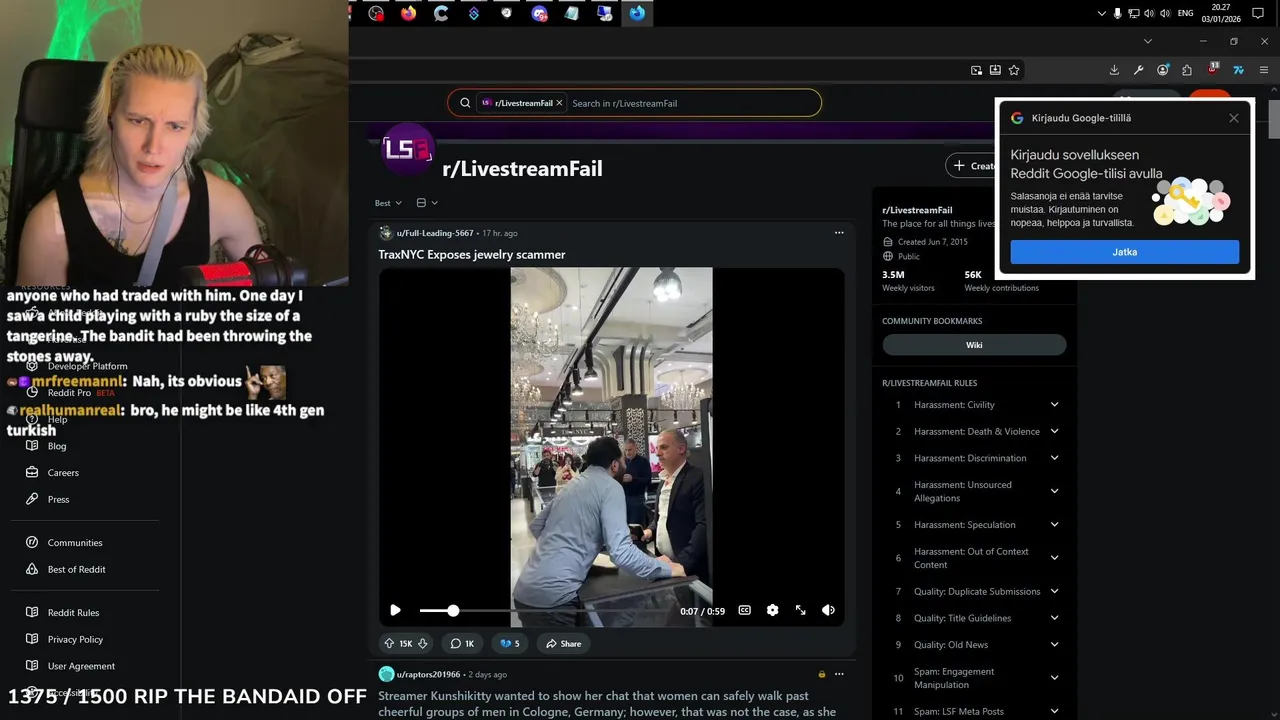Viewport: 1280px width, 720px height.
Task: Click the taskbar microphone icon
Action: [x=1117, y=13]
